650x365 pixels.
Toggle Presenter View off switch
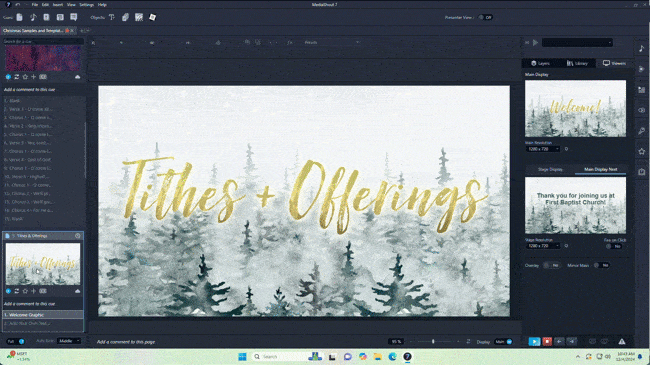coord(485,17)
